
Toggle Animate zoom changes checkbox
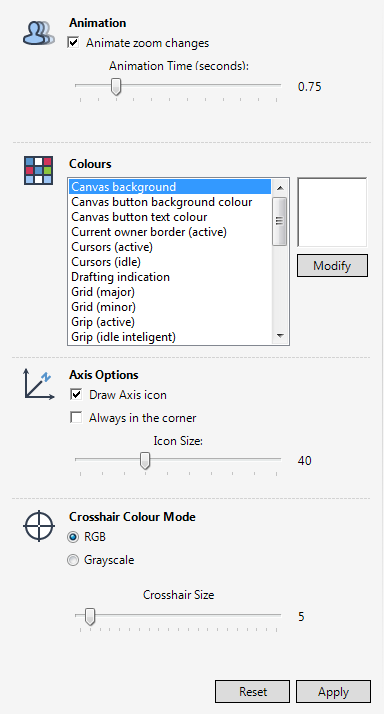click(x=73, y=43)
